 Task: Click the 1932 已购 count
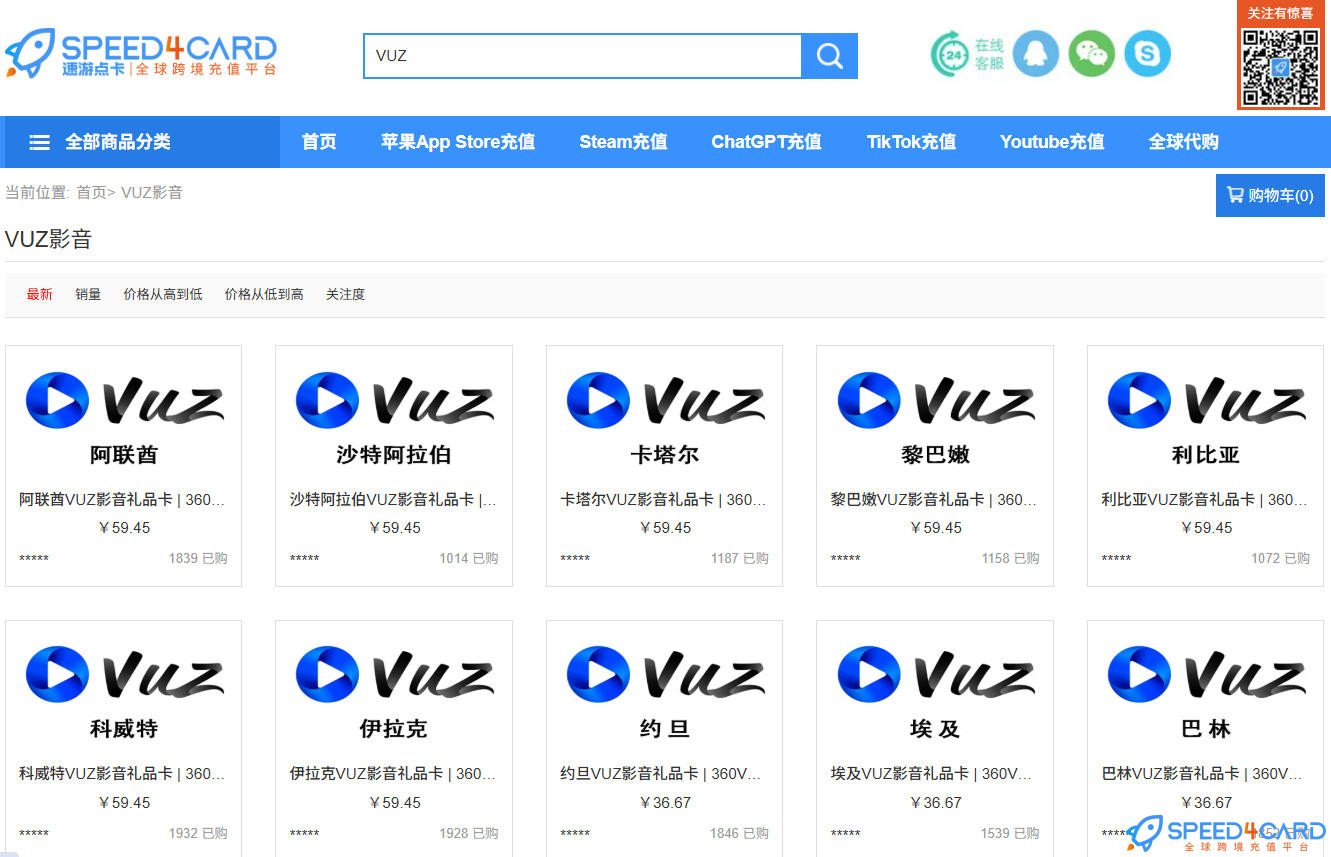pyautogui.click(x=198, y=833)
